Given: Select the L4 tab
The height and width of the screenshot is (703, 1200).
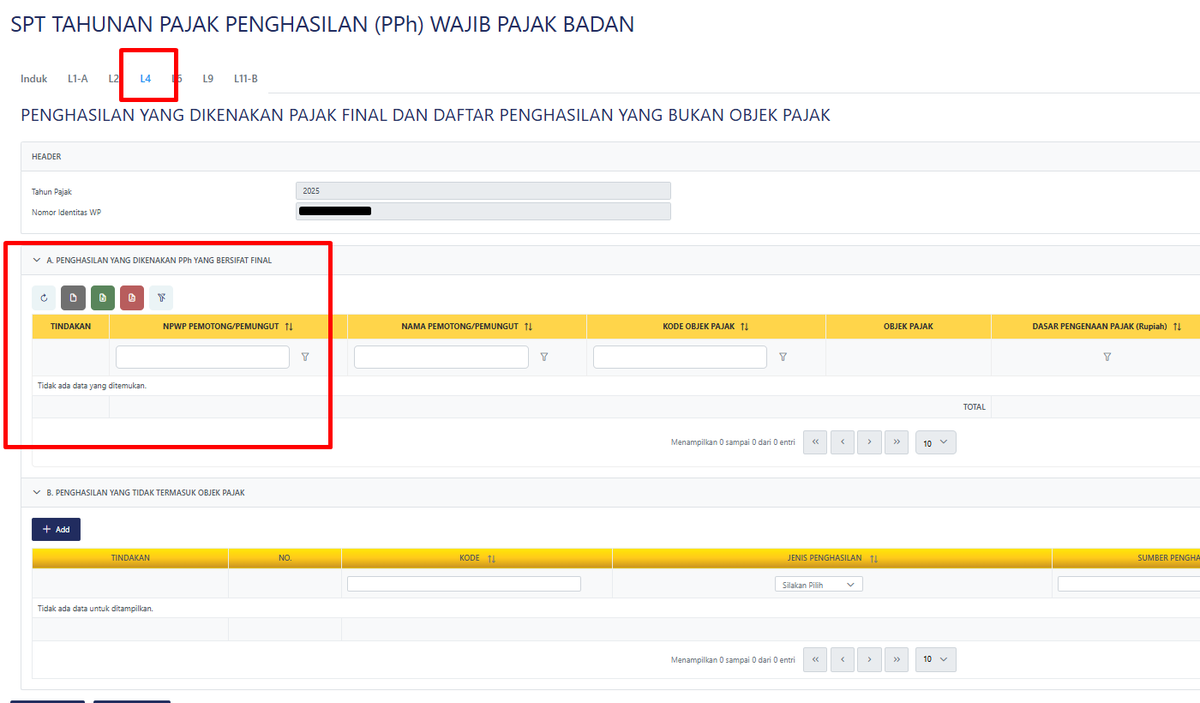Looking at the screenshot, I should (x=146, y=78).
